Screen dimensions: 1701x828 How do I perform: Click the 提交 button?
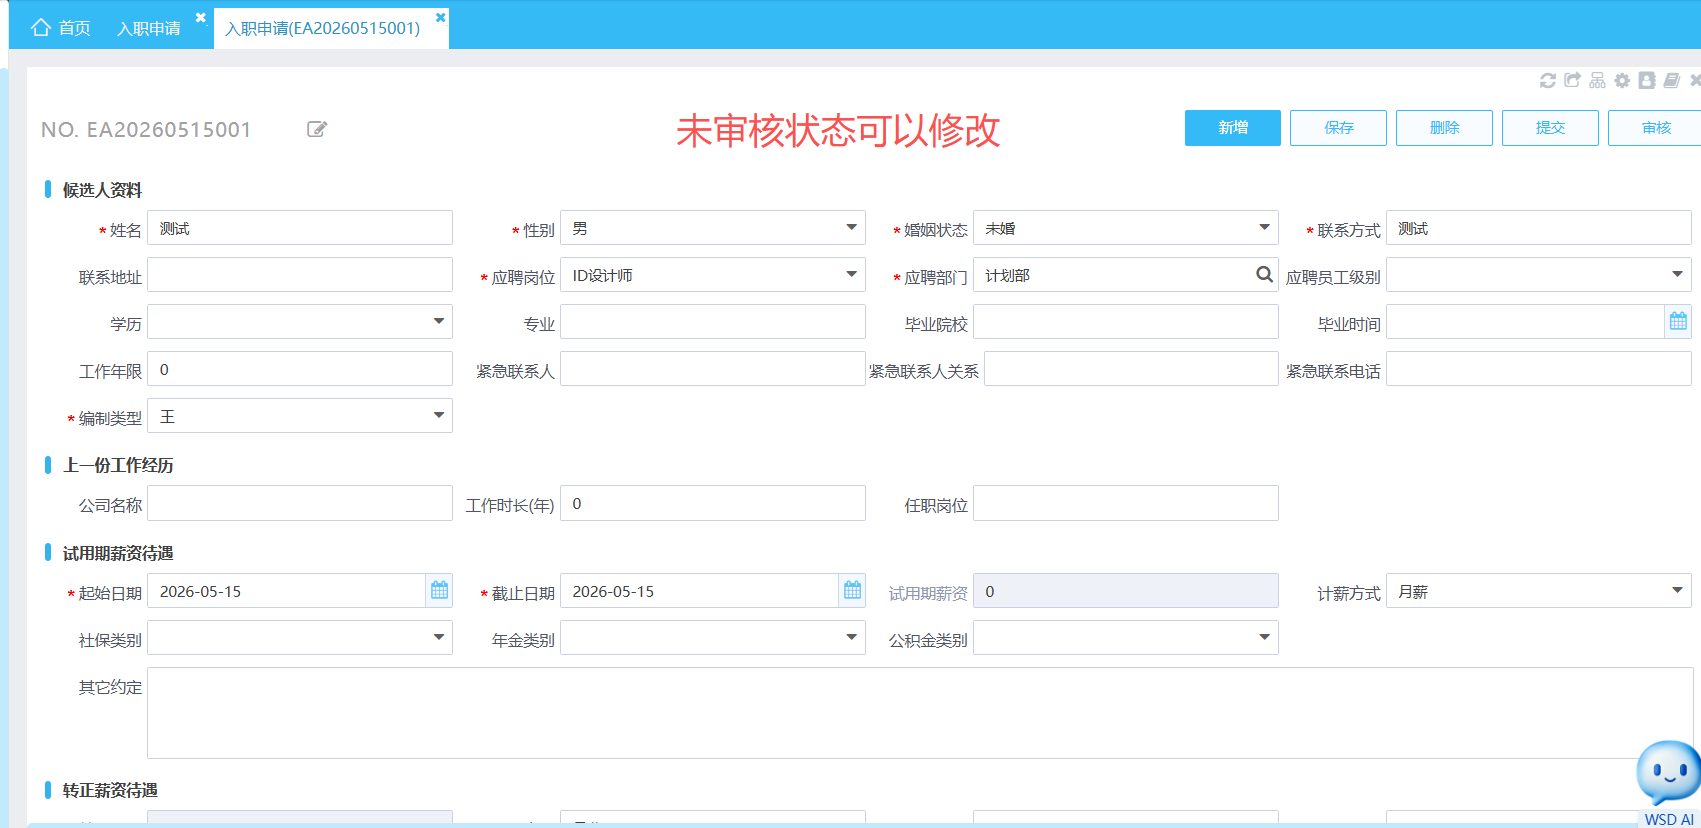1550,128
